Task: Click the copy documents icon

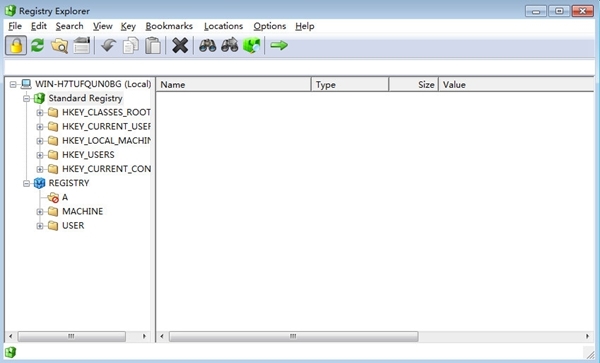Action: point(131,46)
